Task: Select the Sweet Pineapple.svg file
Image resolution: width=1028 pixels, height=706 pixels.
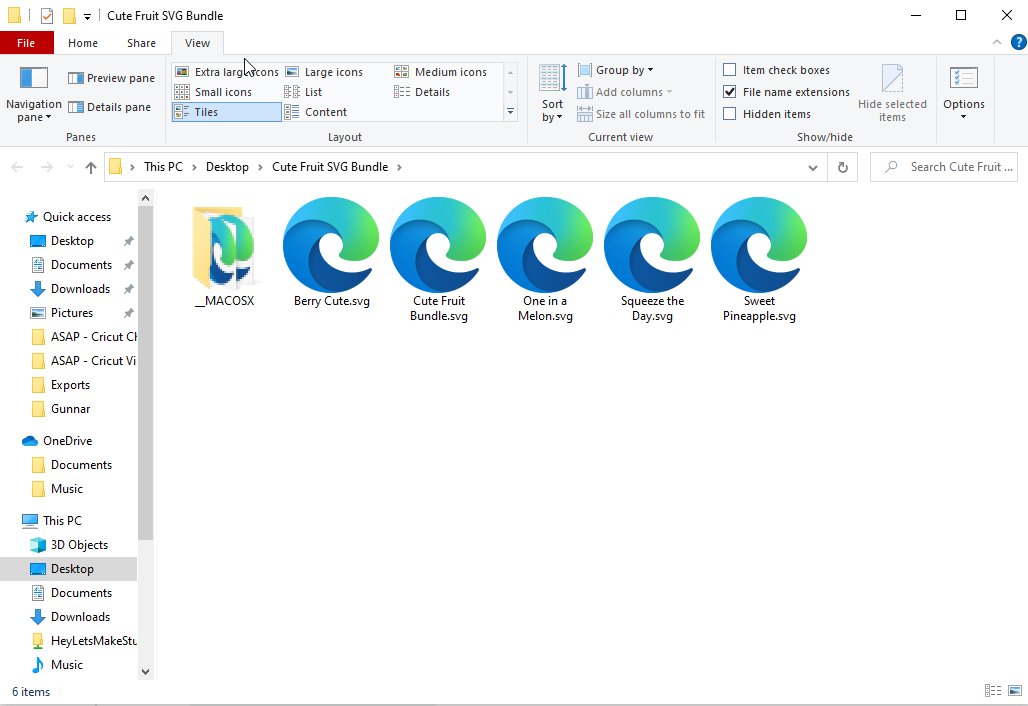Action: (759, 260)
